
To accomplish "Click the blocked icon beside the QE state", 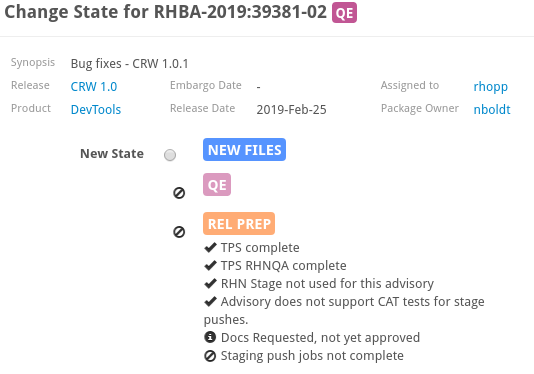I will tap(179, 193).
